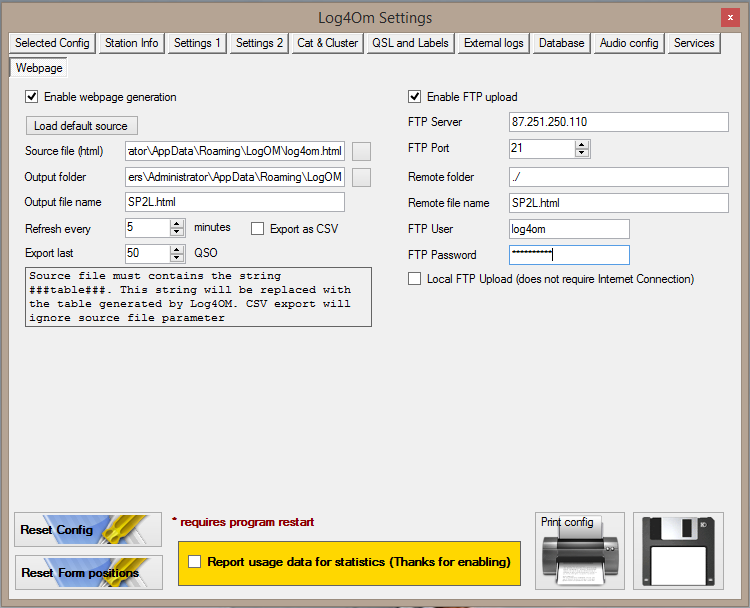This screenshot has height=608, width=750.
Task: Switch to the Station Info tab
Action: click(132, 43)
